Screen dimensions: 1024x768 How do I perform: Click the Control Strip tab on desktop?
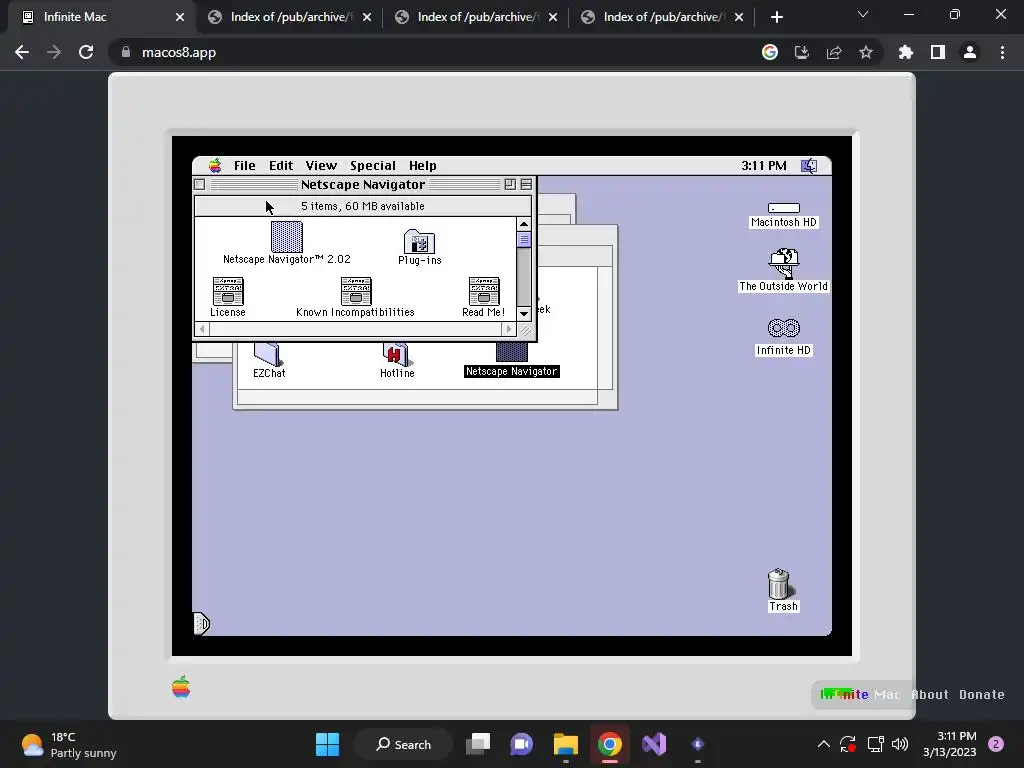(x=202, y=624)
